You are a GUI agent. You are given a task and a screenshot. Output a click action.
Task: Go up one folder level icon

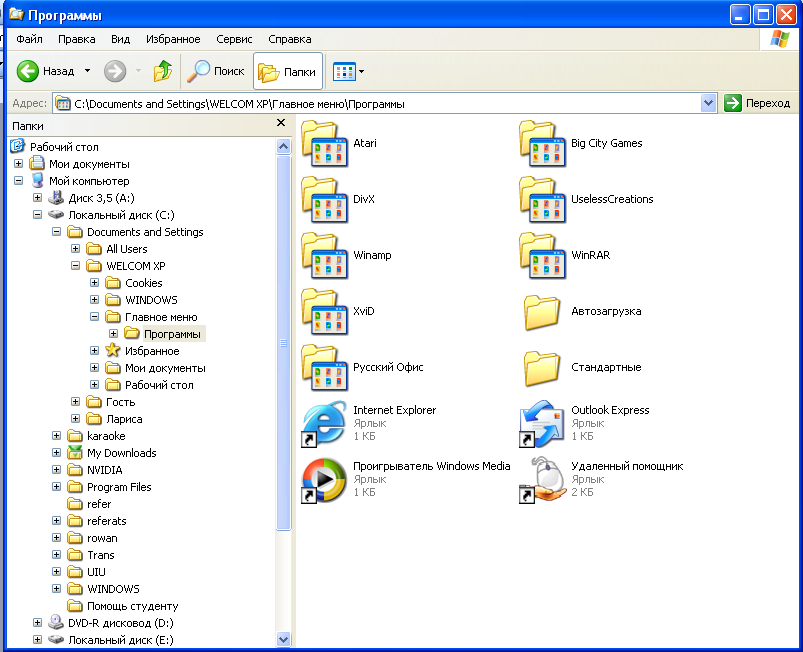[x=163, y=71]
